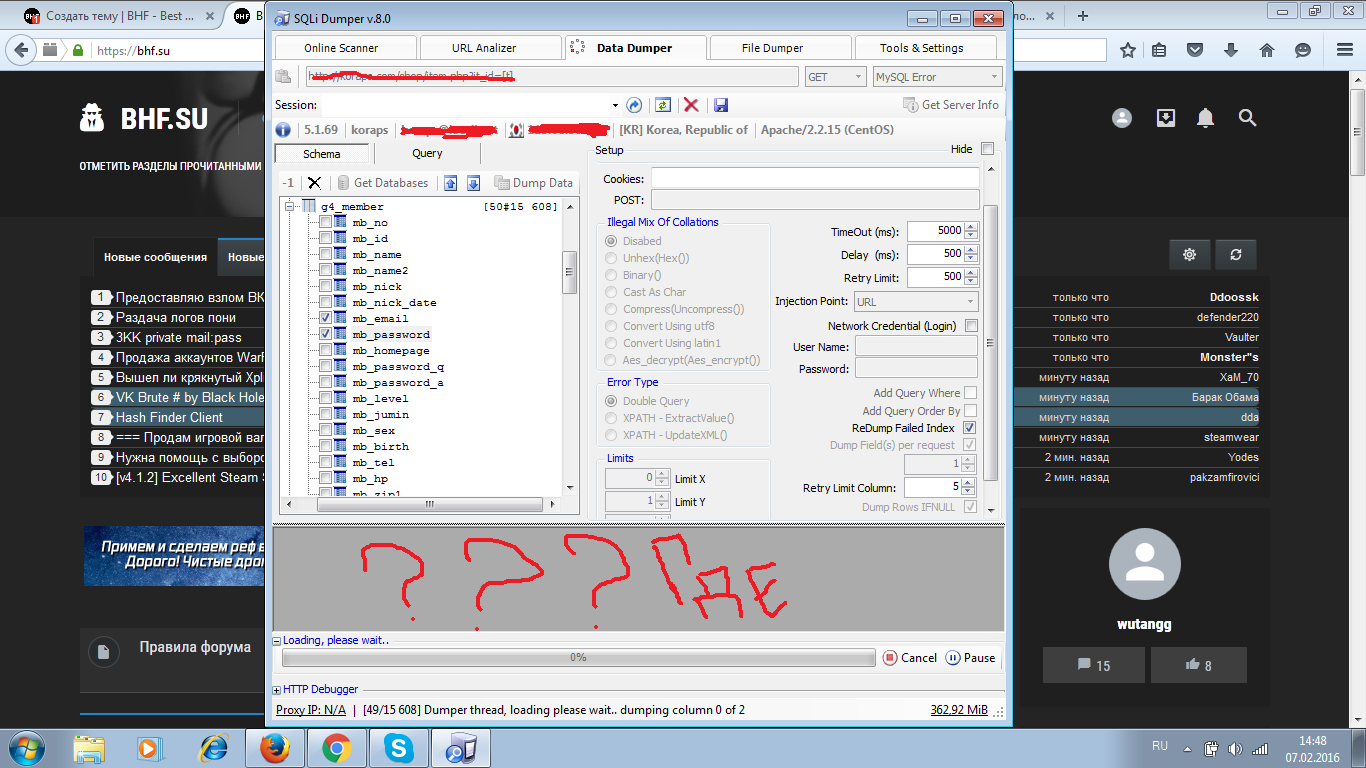Click the Dump Data button
The image size is (1366, 768).
pyautogui.click(x=534, y=183)
